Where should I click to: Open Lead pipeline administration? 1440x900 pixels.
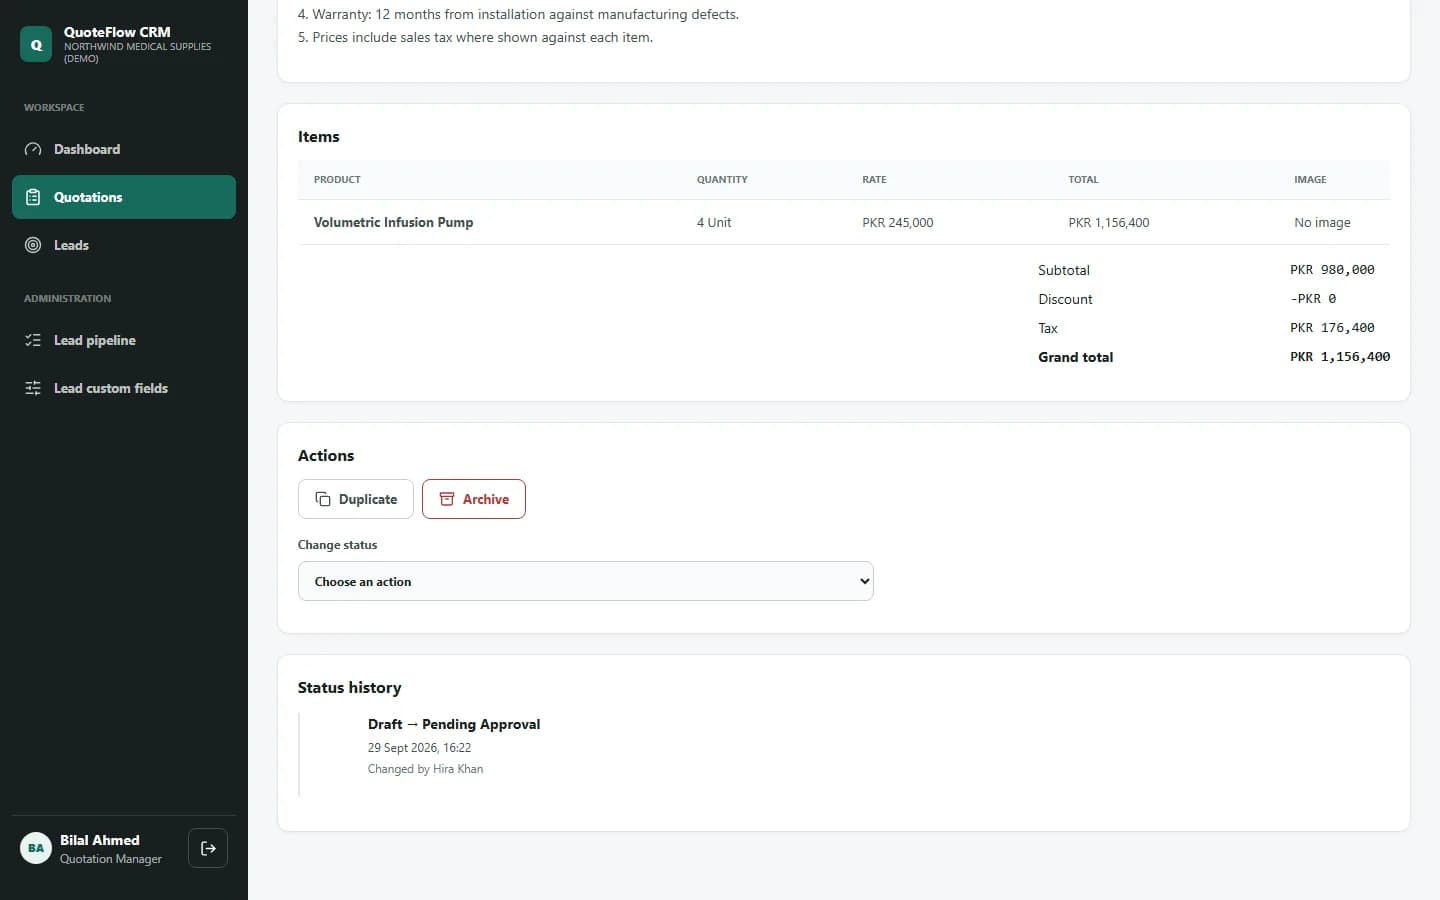[124, 340]
